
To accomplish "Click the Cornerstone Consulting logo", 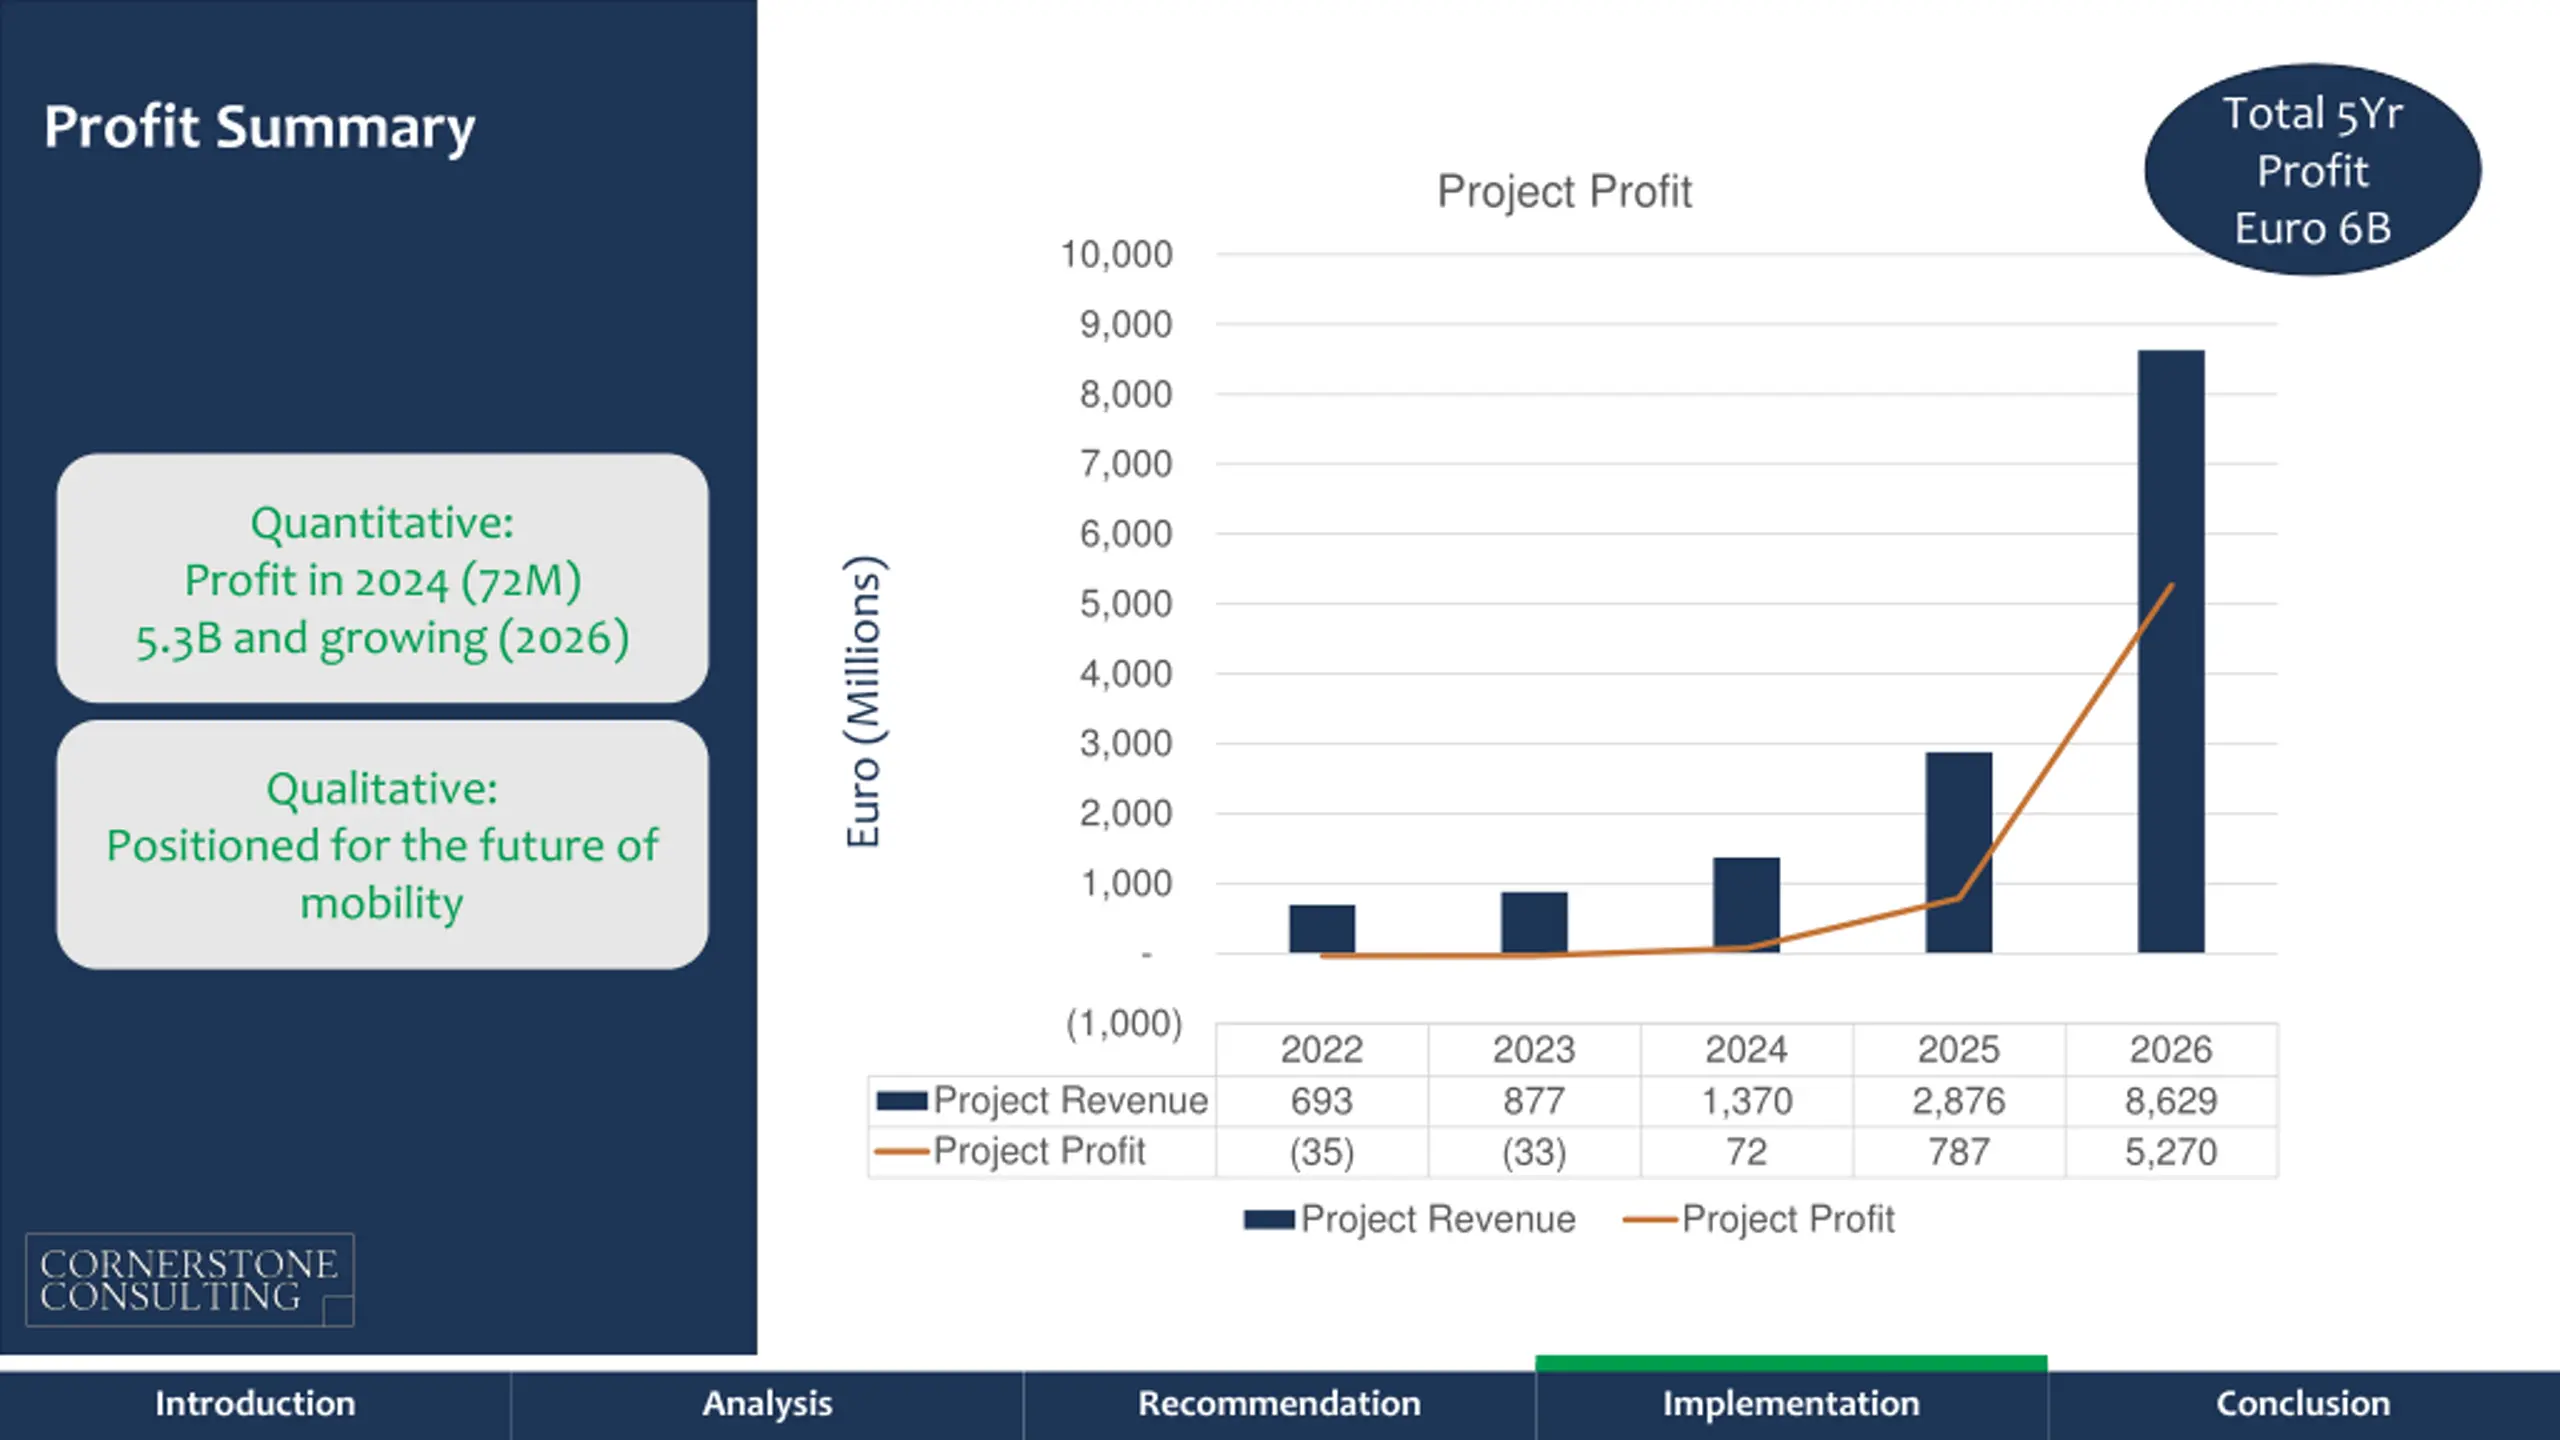I will click(190, 1280).
